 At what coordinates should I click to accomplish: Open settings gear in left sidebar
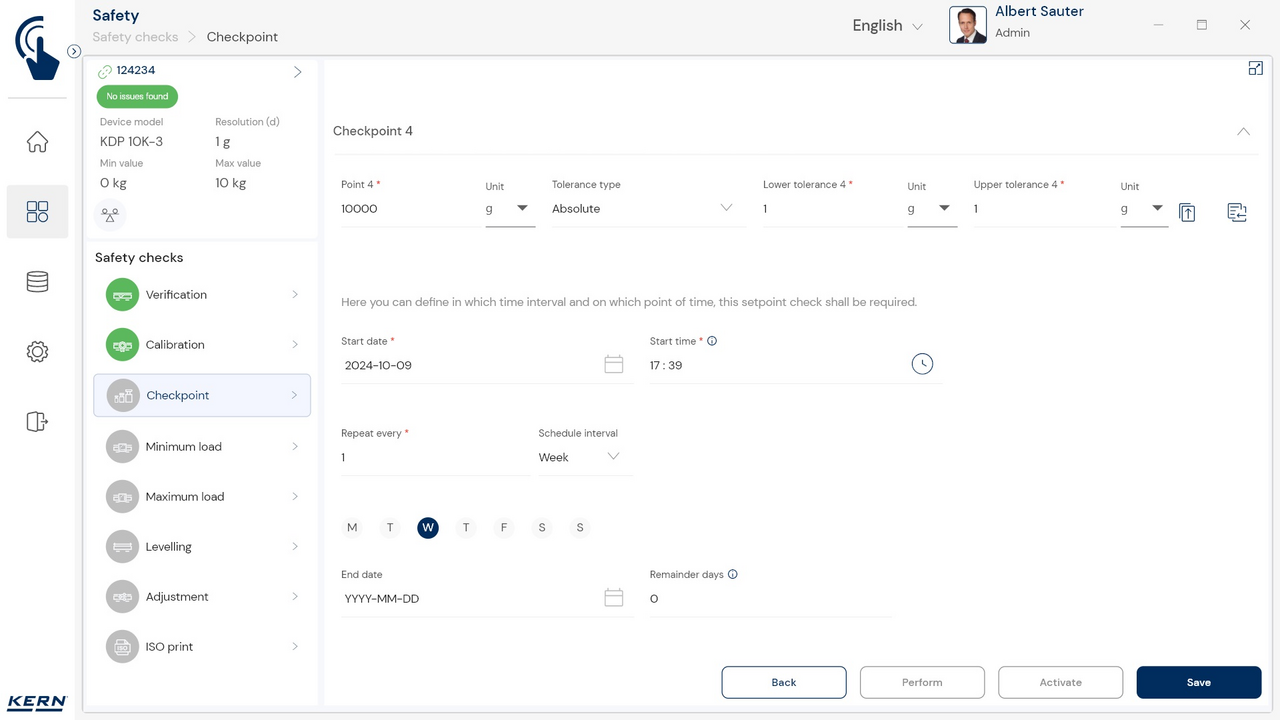pyautogui.click(x=37, y=352)
